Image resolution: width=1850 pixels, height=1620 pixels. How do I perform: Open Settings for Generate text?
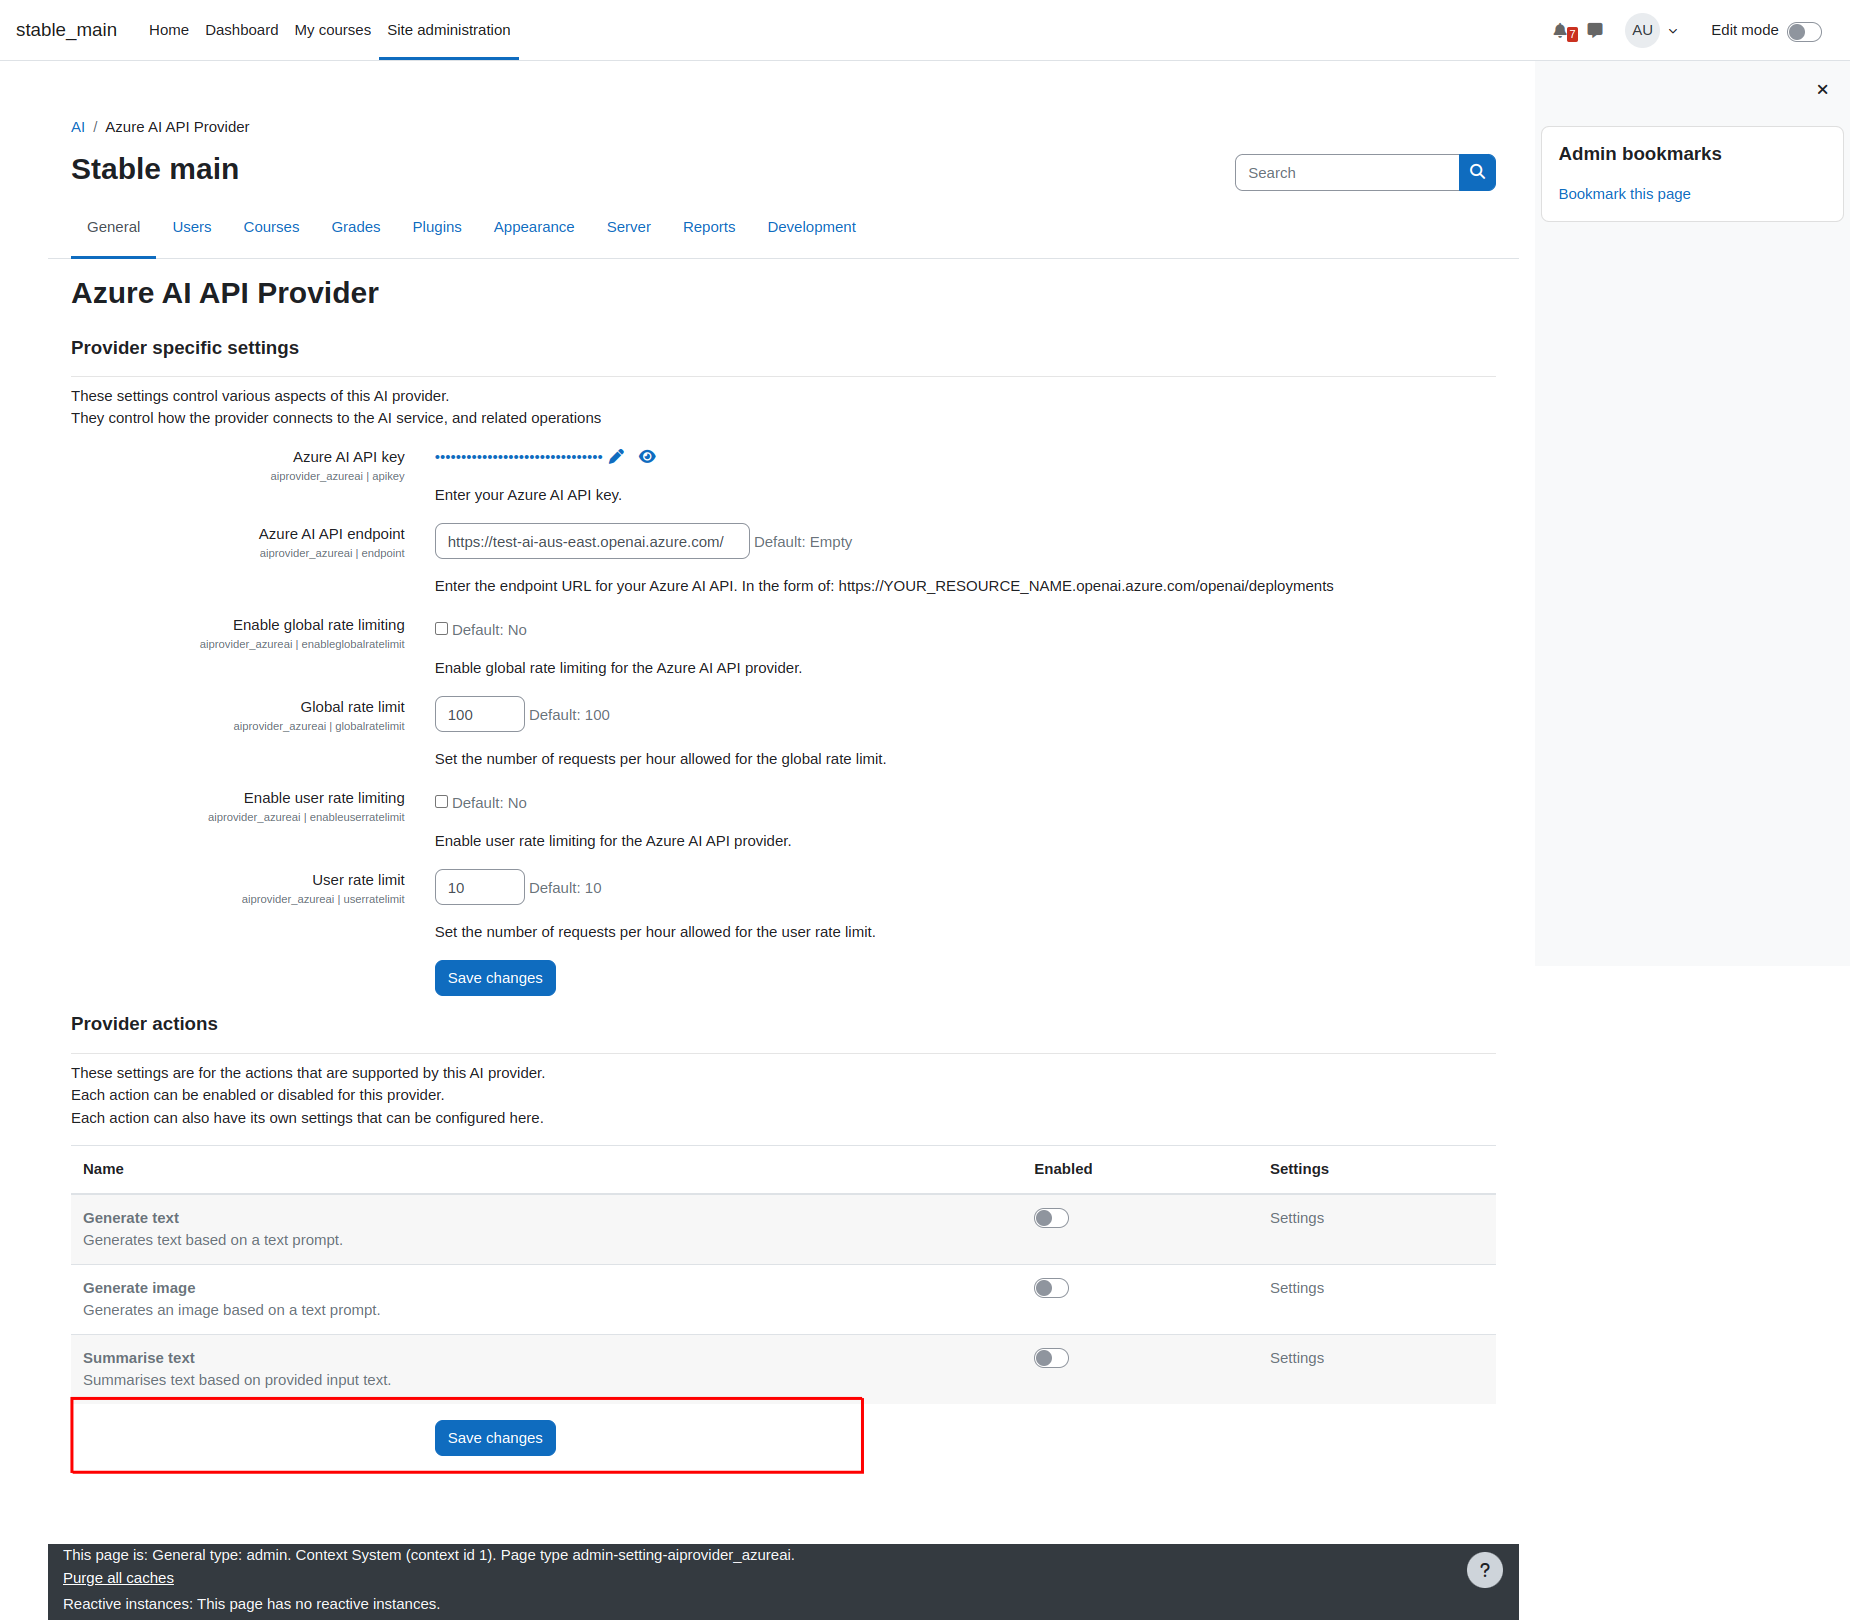pyautogui.click(x=1297, y=1218)
